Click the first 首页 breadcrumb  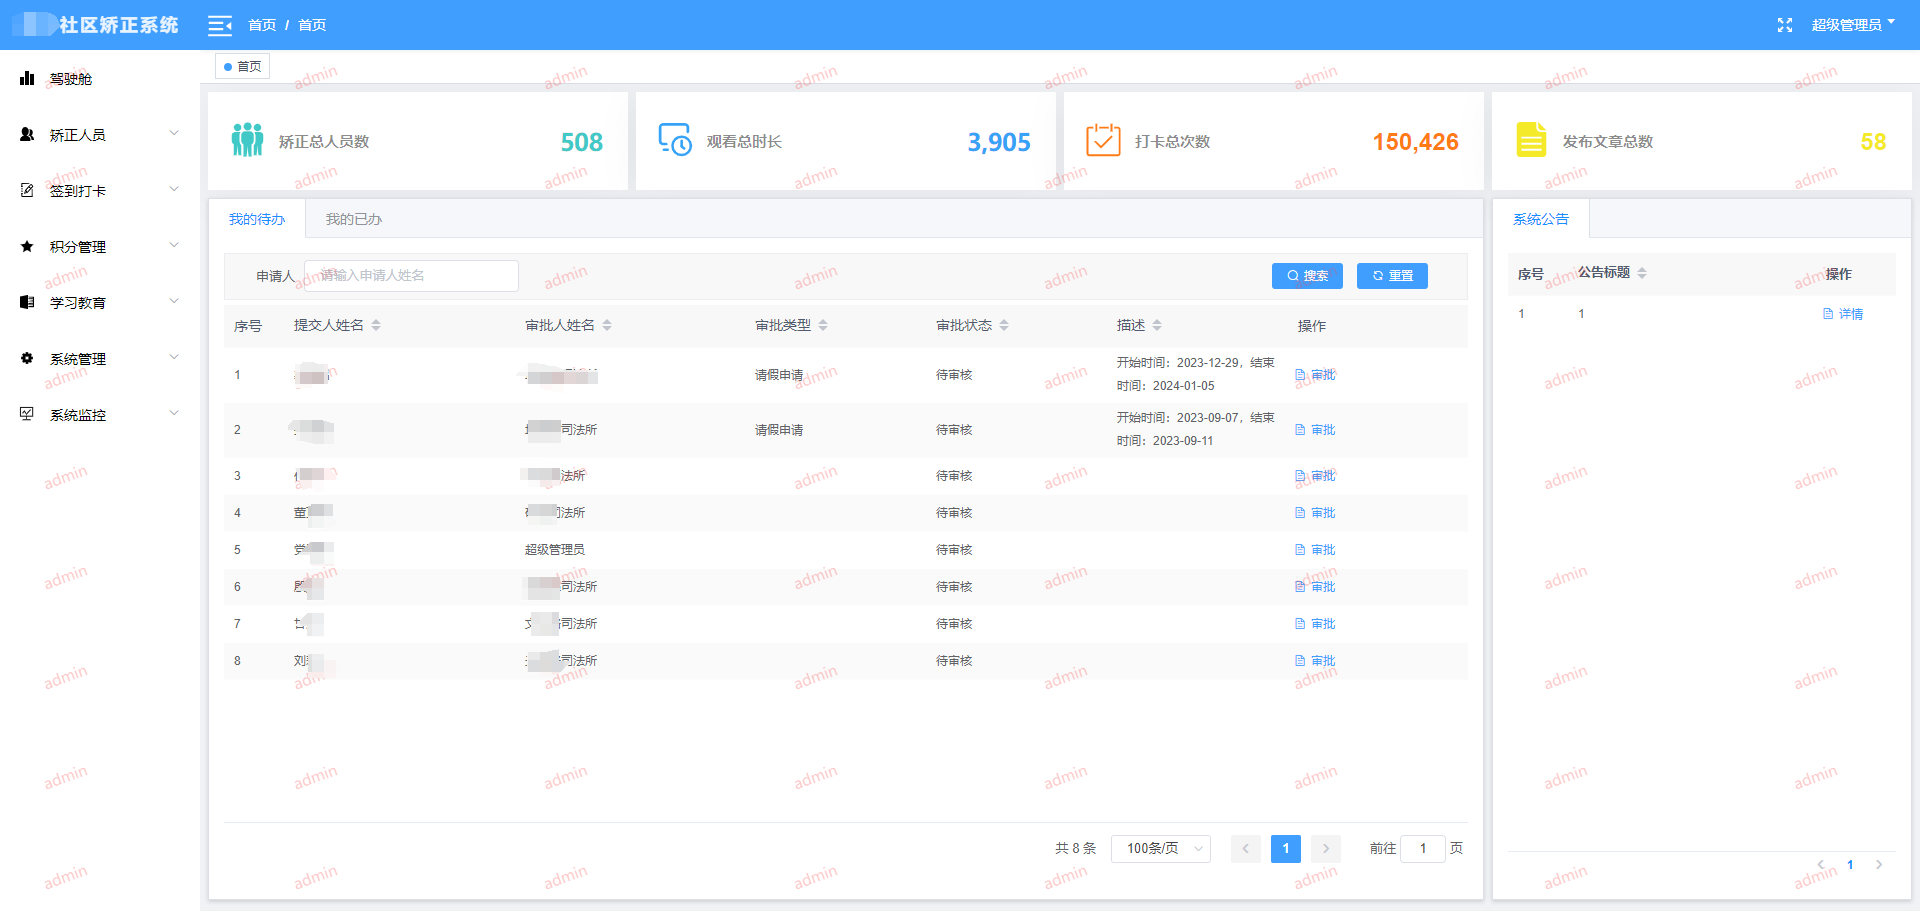pos(262,25)
